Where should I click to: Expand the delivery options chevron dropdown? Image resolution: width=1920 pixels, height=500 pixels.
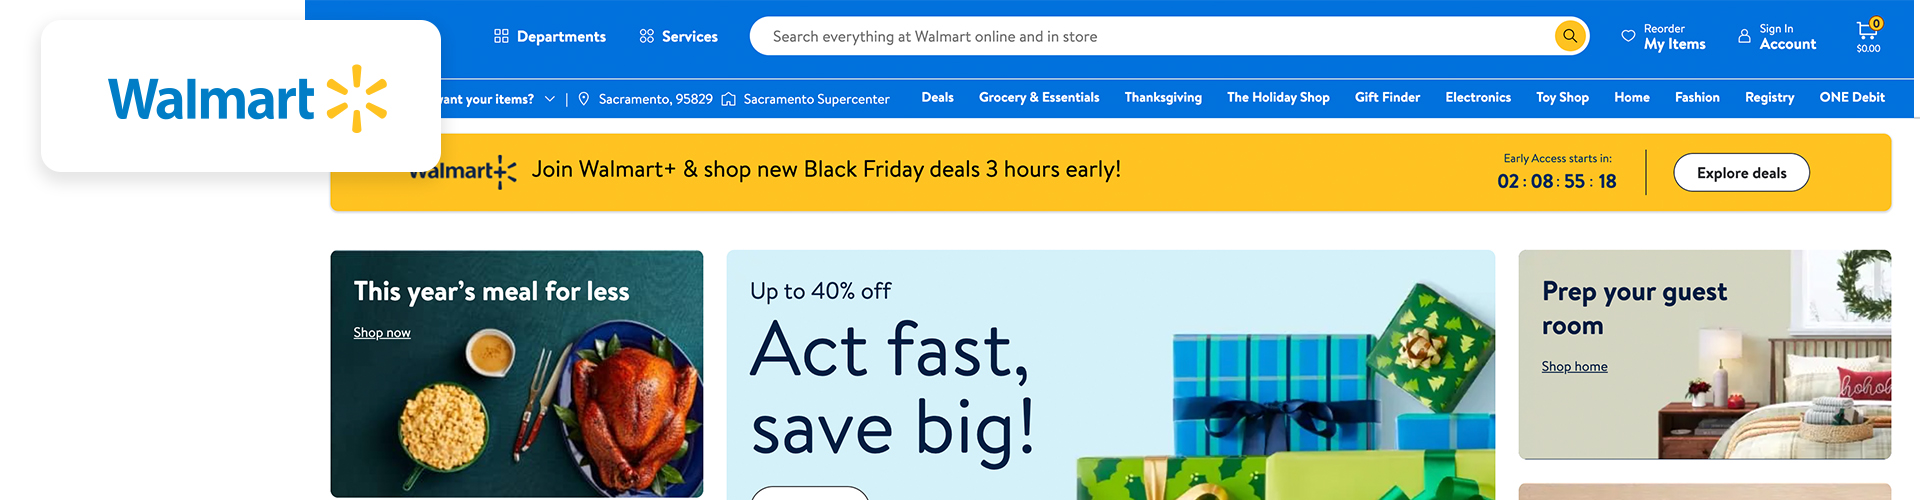pos(550,99)
